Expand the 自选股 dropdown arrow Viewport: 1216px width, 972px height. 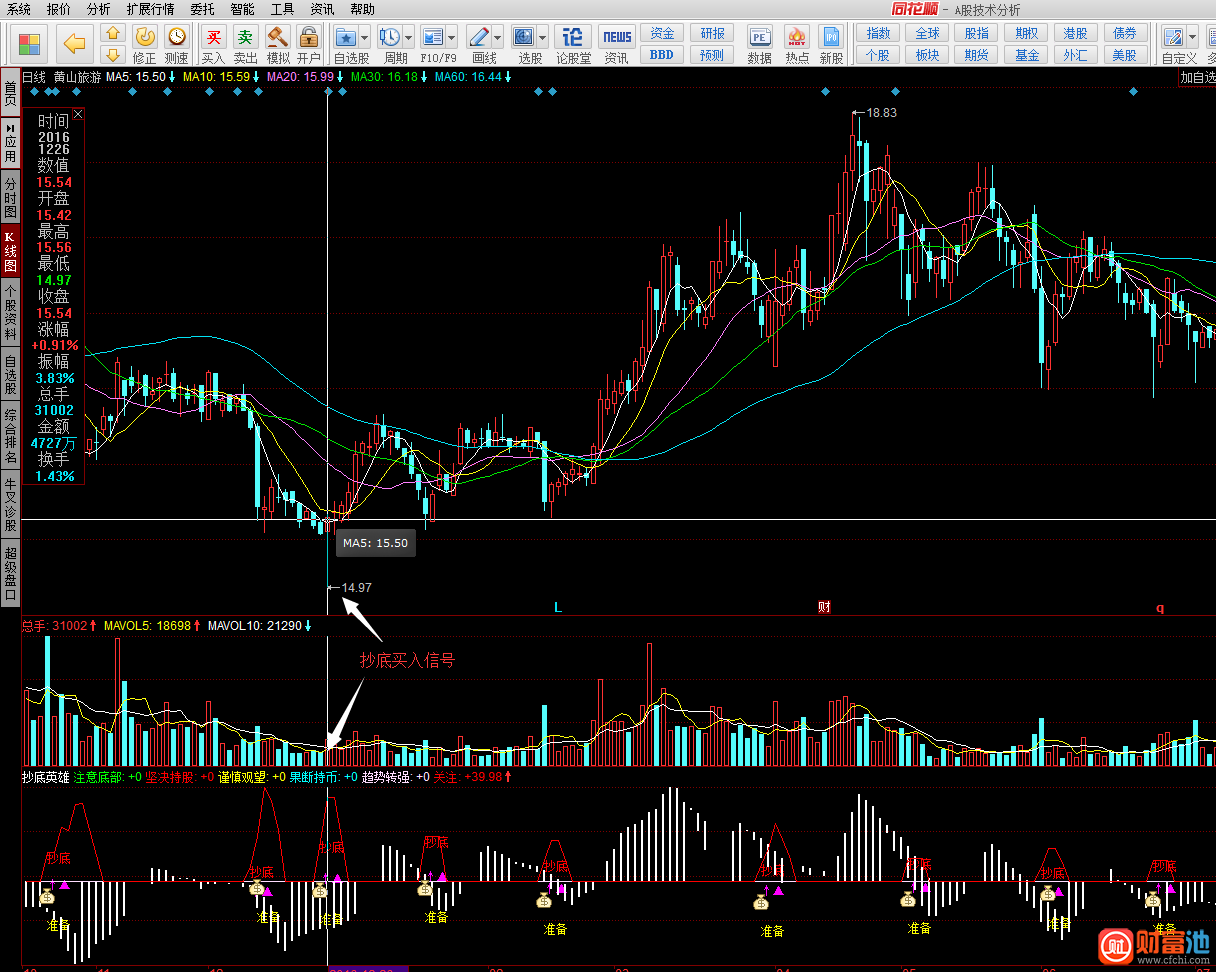click(364, 37)
